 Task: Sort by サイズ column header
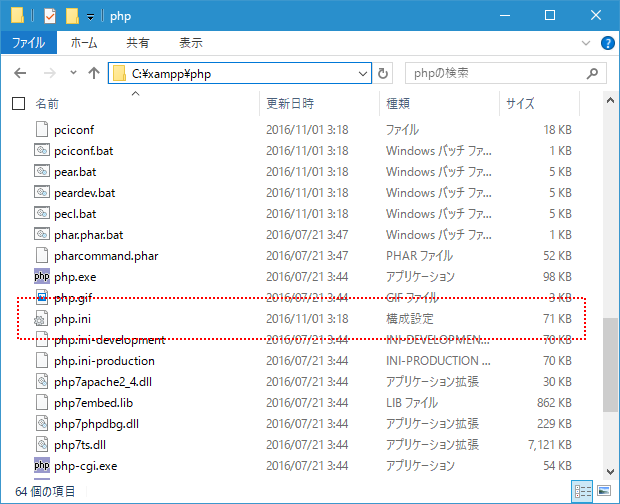(x=520, y=104)
